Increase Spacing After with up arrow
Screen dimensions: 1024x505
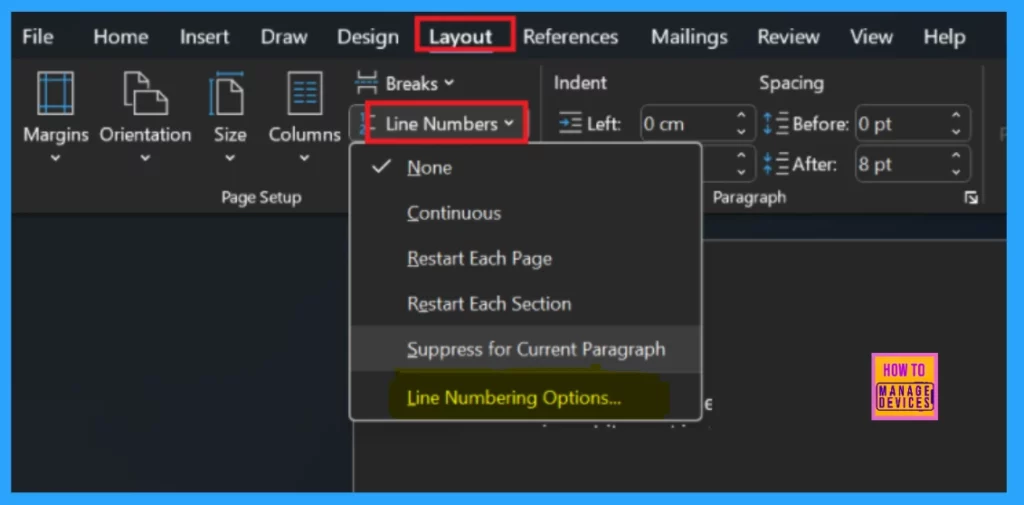pos(956,156)
